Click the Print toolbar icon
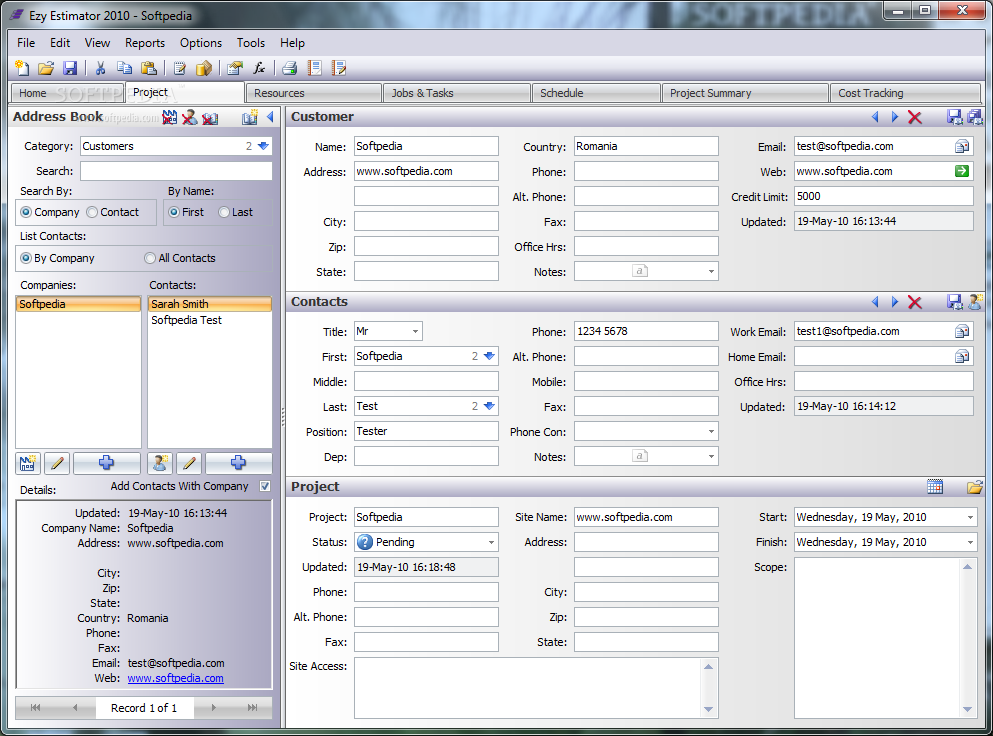The width and height of the screenshot is (993, 736). pos(290,68)
